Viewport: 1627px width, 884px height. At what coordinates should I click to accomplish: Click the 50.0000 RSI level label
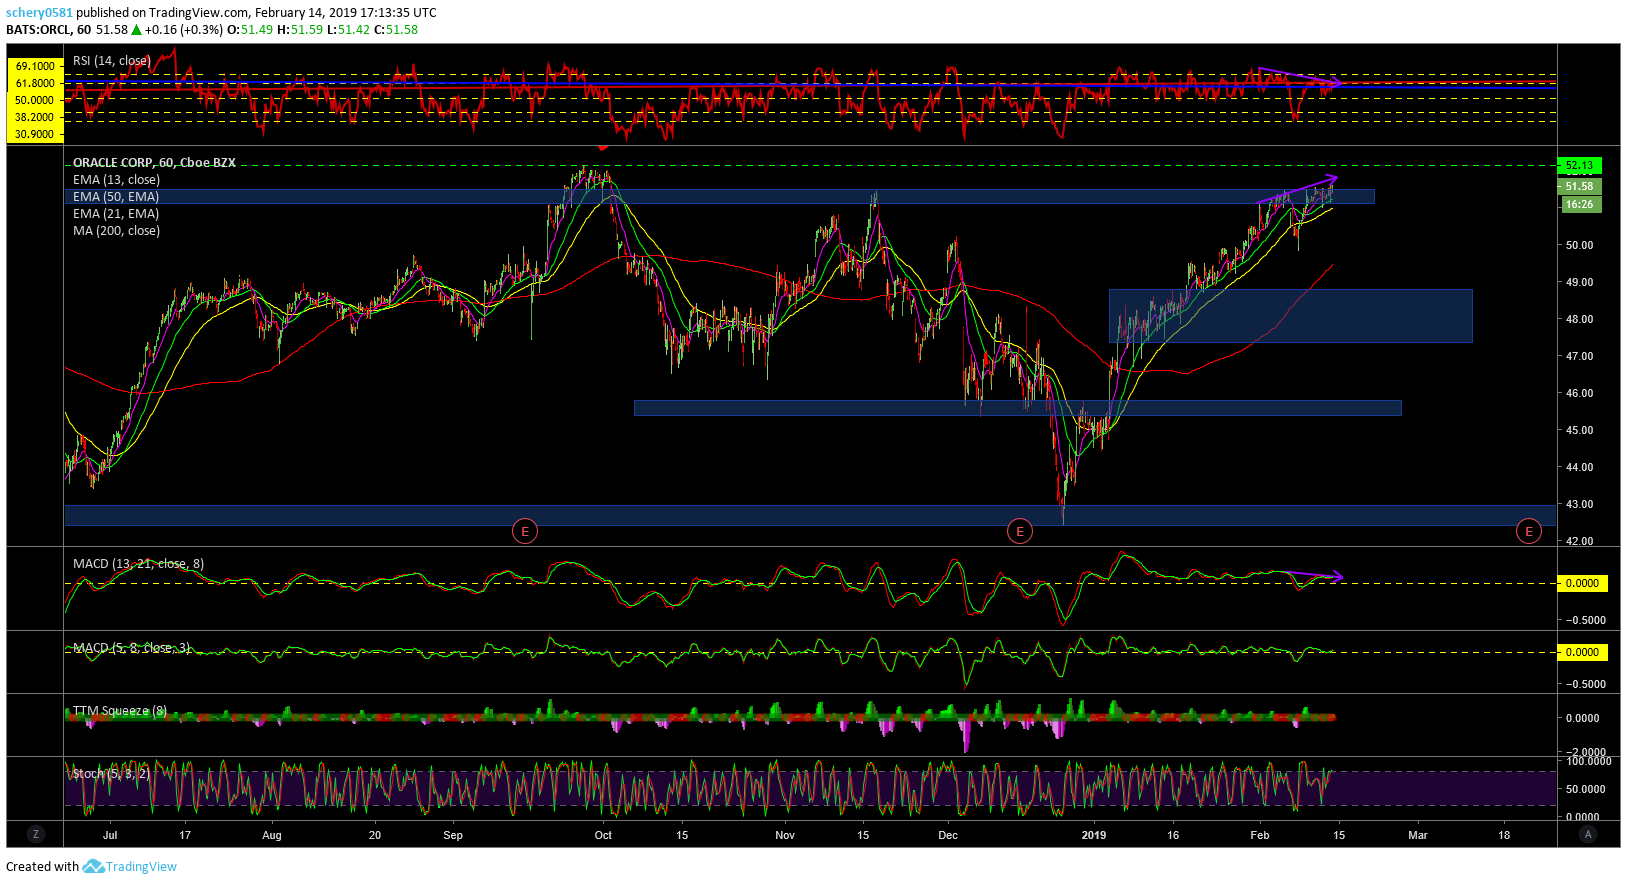[35, 100]
